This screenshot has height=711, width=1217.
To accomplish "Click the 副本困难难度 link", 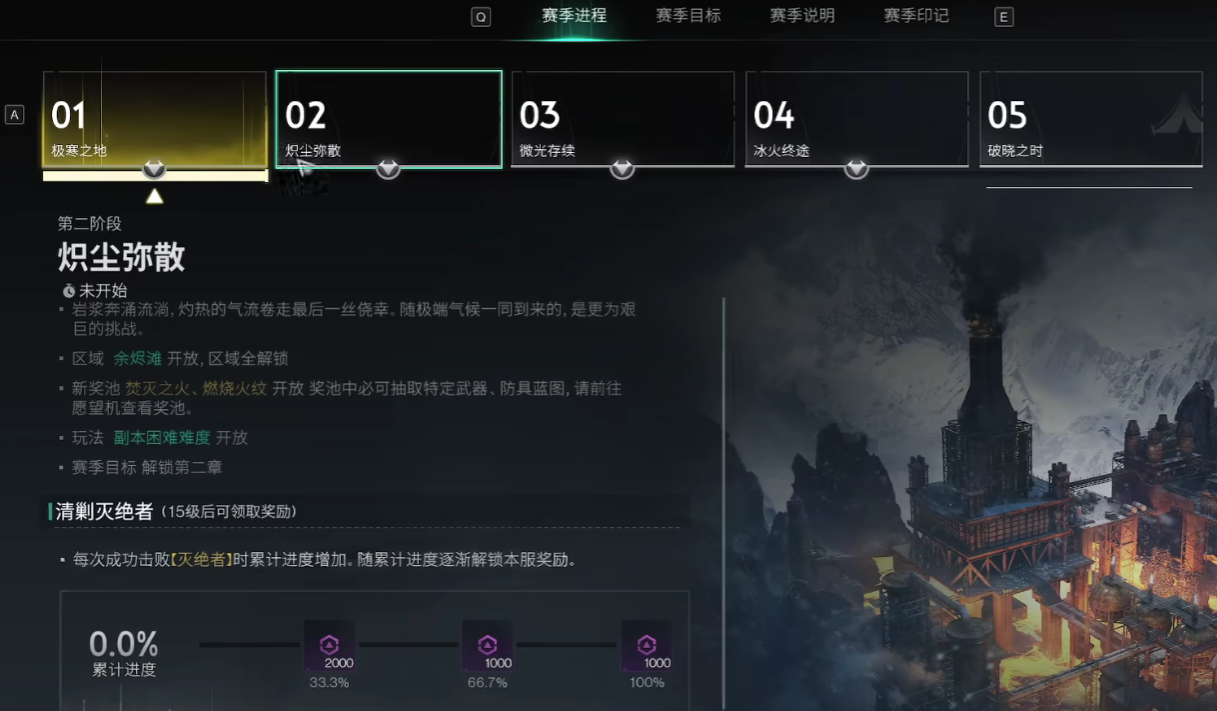I will (162, 437).
